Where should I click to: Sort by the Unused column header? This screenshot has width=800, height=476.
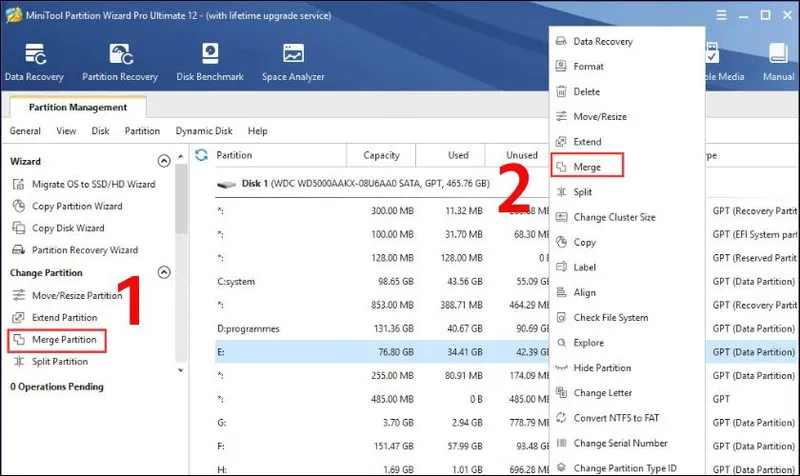click(x=517, y=155)
